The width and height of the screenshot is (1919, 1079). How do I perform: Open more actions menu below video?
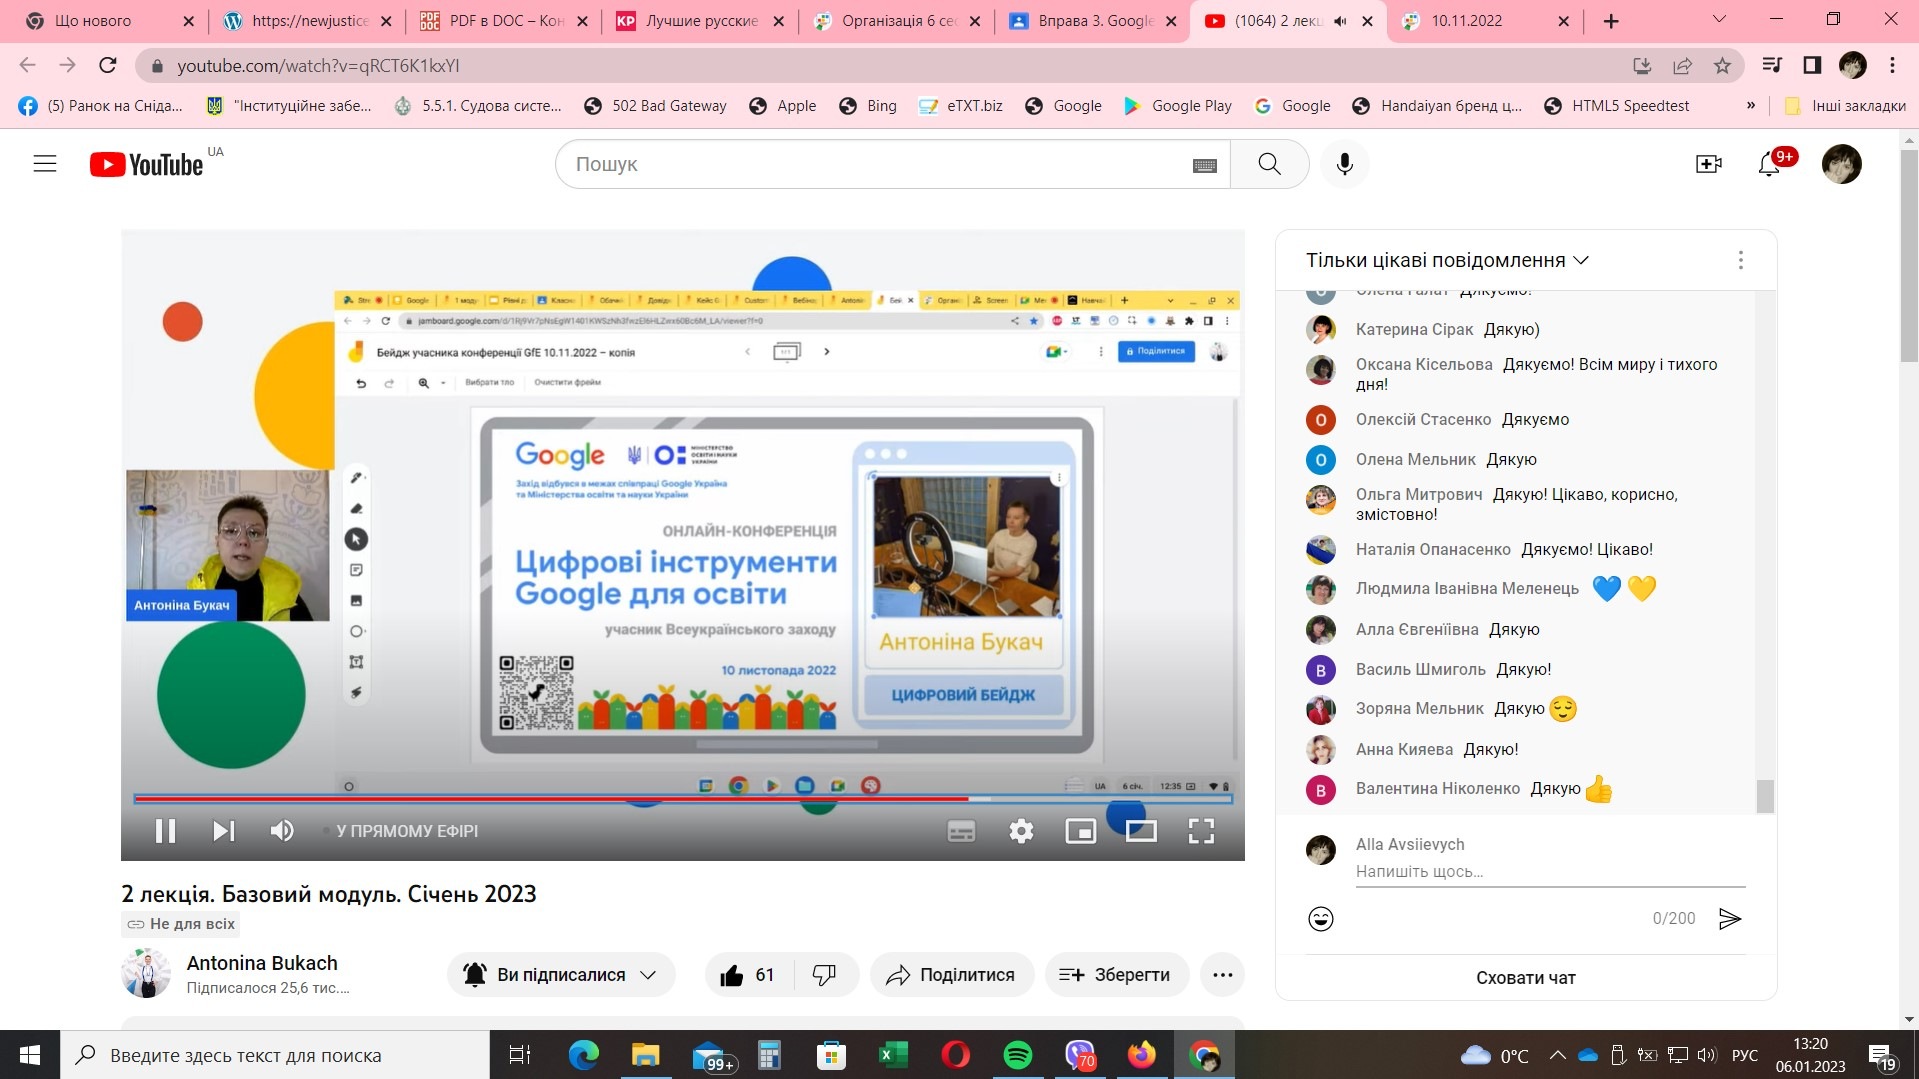(x=1222, y=975)
